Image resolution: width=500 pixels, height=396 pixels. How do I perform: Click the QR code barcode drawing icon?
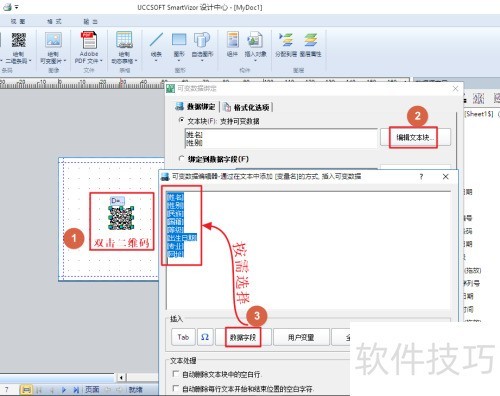pos(19,40)
